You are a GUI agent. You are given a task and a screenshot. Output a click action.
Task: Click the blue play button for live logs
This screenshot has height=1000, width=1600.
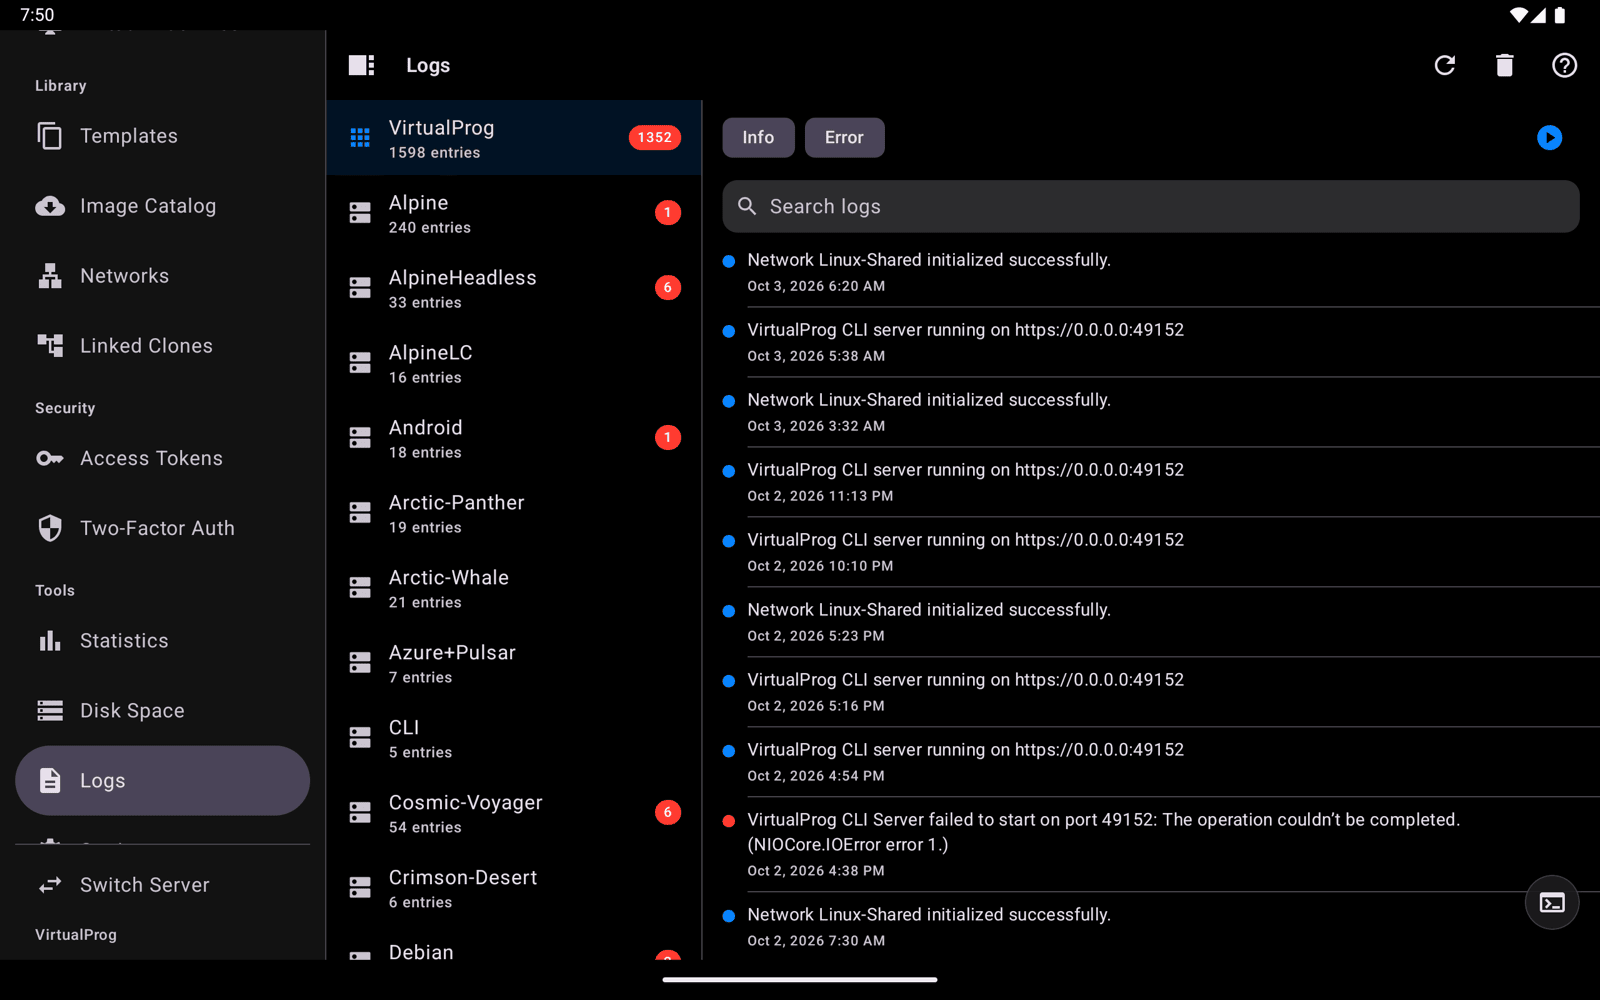pyautogui.click(x=1549, y=137)
